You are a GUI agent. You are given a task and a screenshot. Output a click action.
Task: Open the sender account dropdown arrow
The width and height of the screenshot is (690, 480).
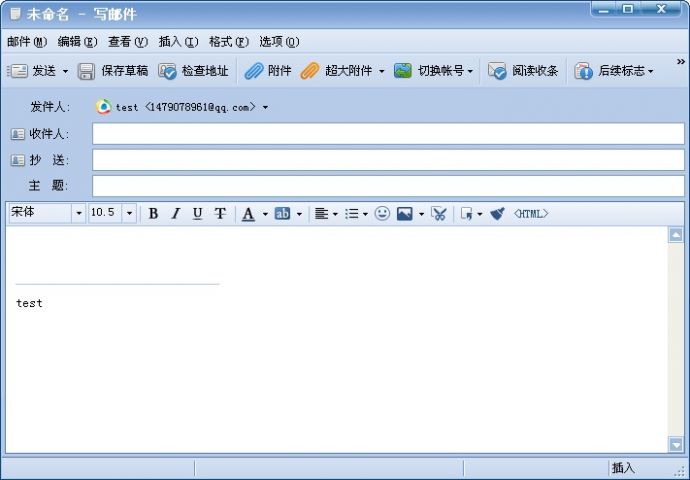point(265,107)
